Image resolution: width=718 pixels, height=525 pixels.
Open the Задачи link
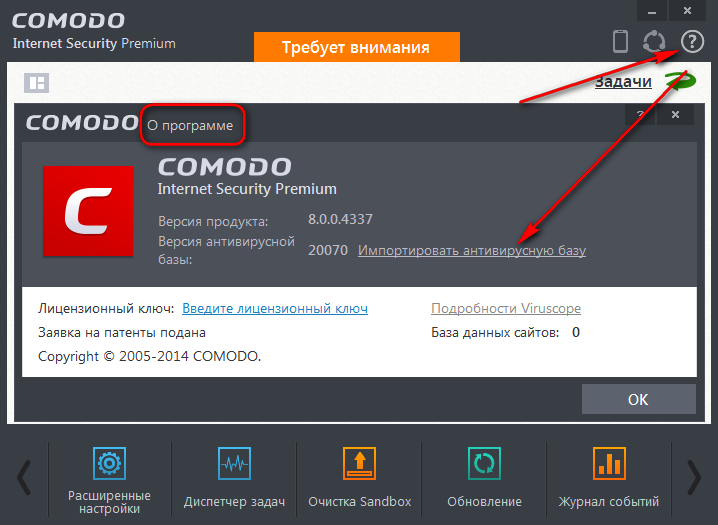623,81
